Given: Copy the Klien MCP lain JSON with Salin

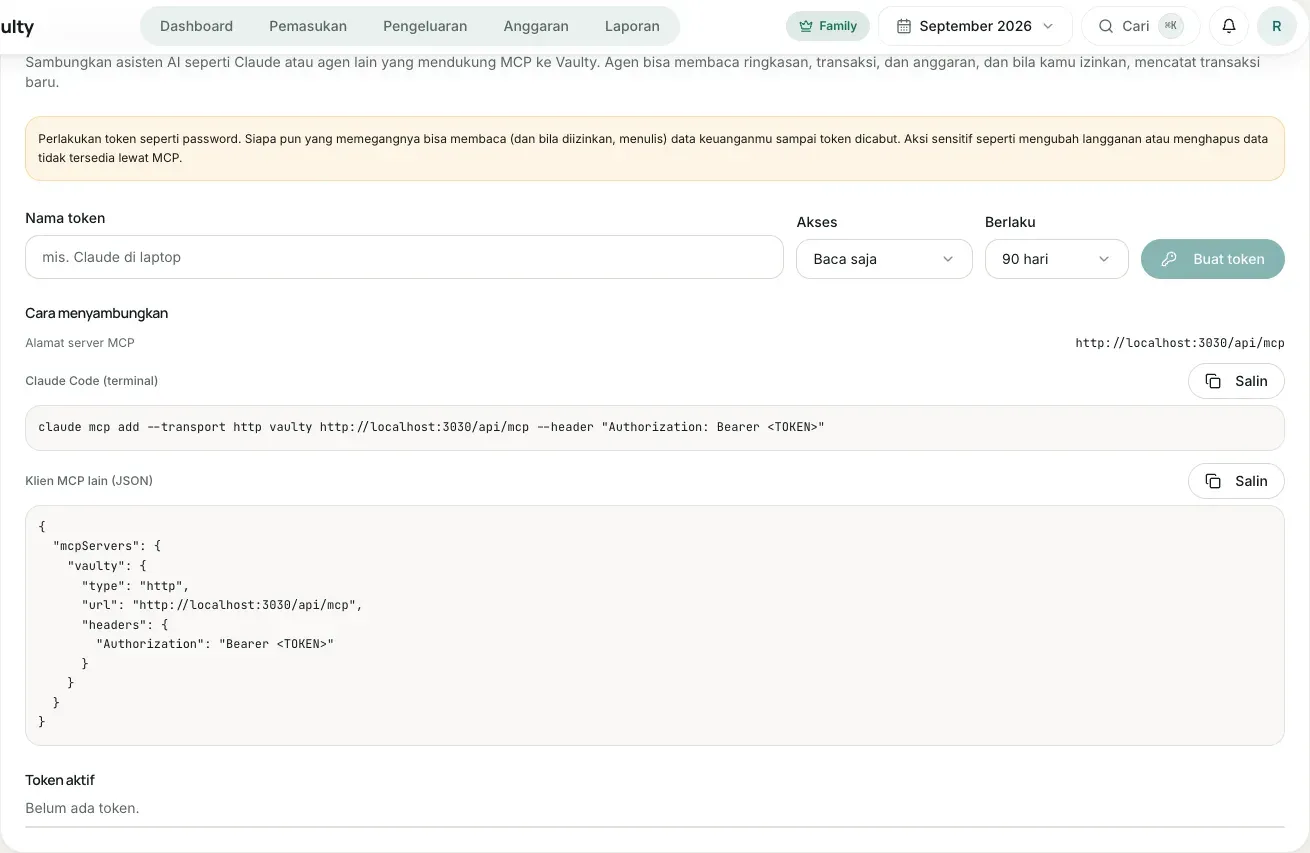Looking at the screenshot, I should tap(1236, 481).
